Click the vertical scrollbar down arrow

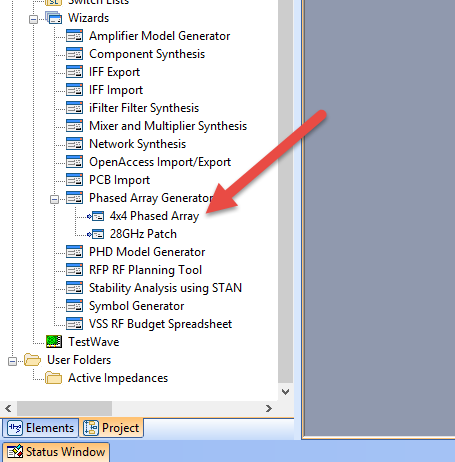285,392
